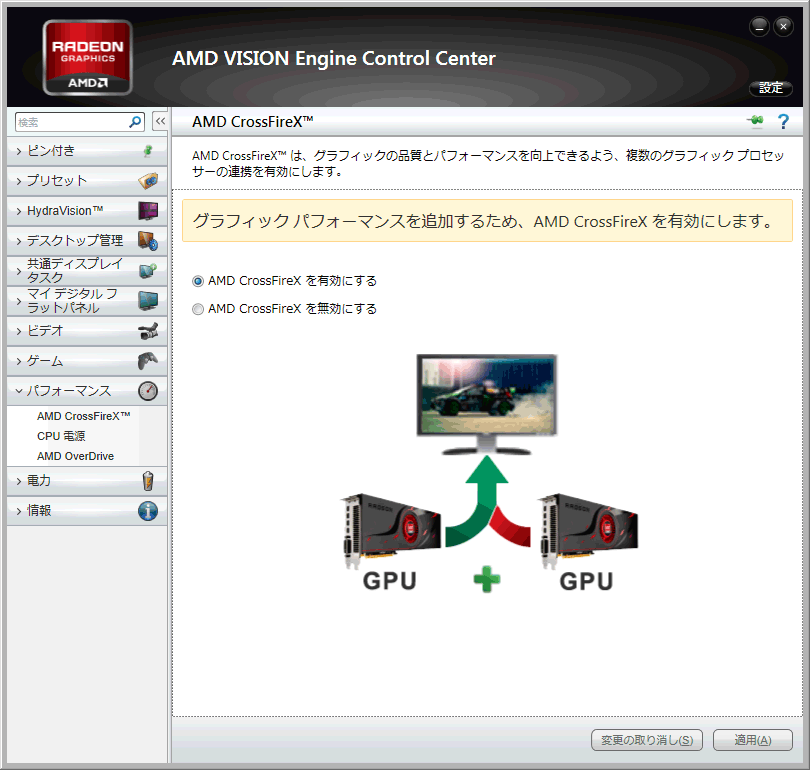Click the デスクトップ管理 icon
This screenshot has width=810, height=770.
tap(148, 241)
